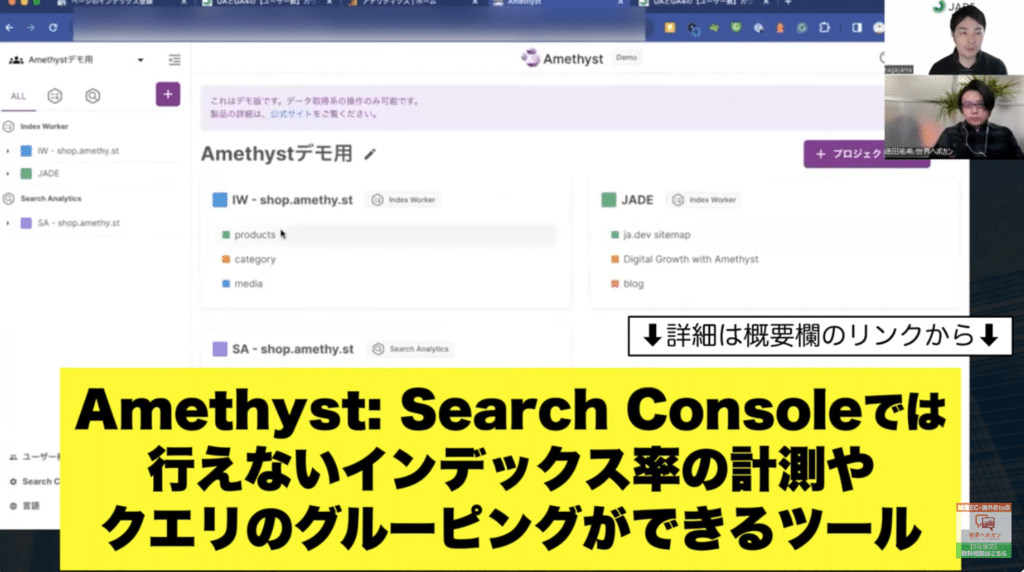Expand IW - shop.amethy.st in the sidebar tree
The image size is (1024, 572).
point(8,151)
